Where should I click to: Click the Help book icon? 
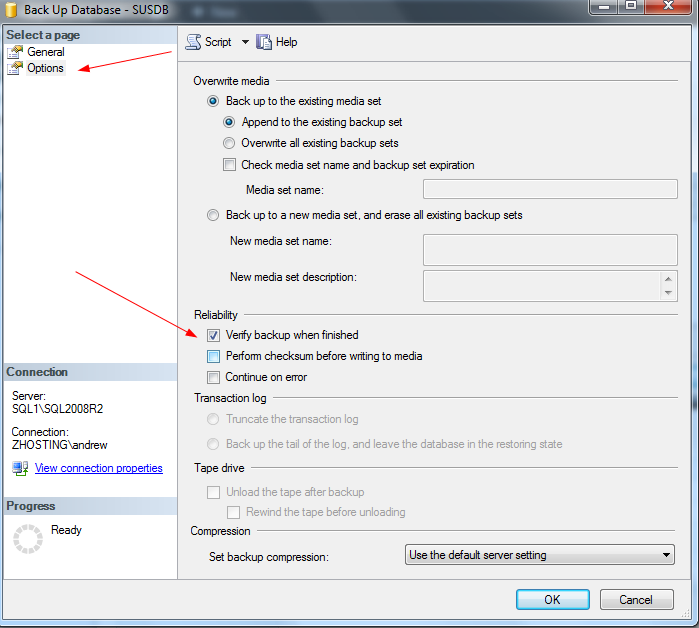264,42
